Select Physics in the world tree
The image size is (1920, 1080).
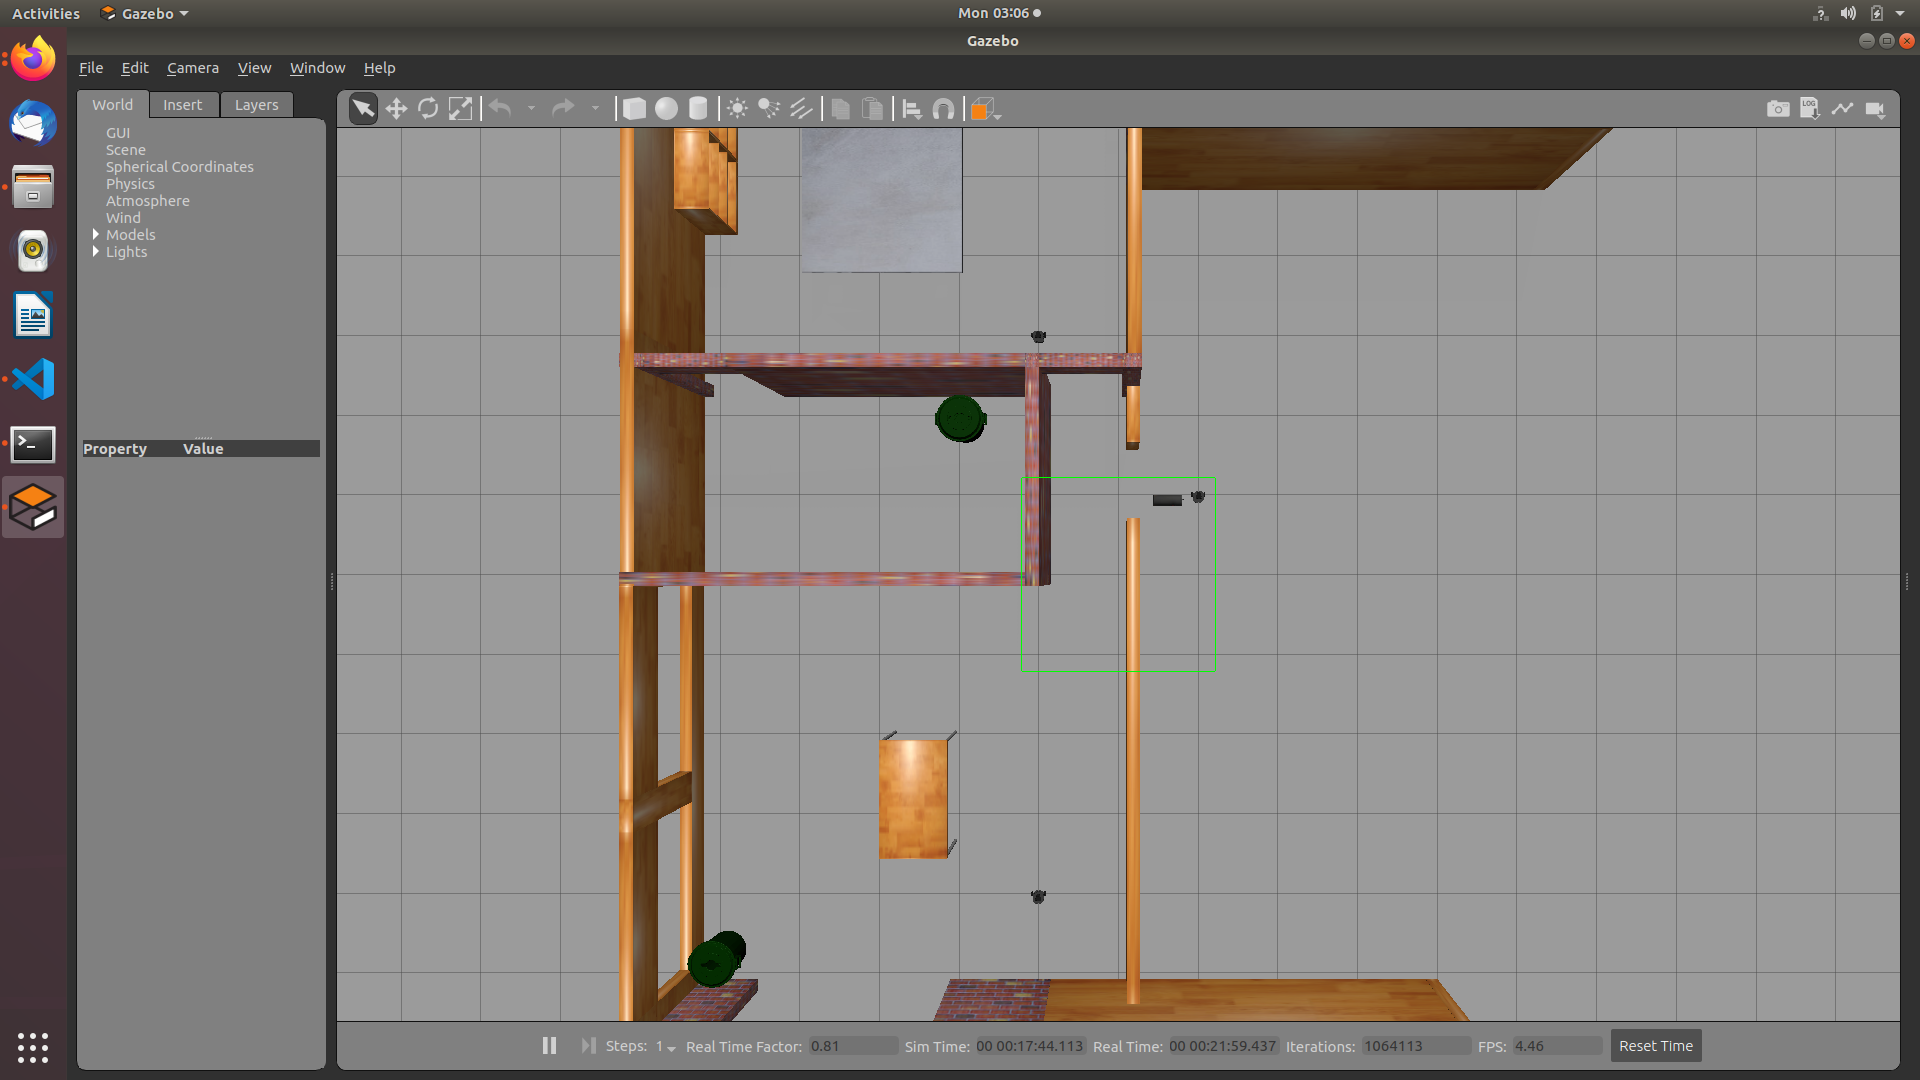[x=130, y=183]
